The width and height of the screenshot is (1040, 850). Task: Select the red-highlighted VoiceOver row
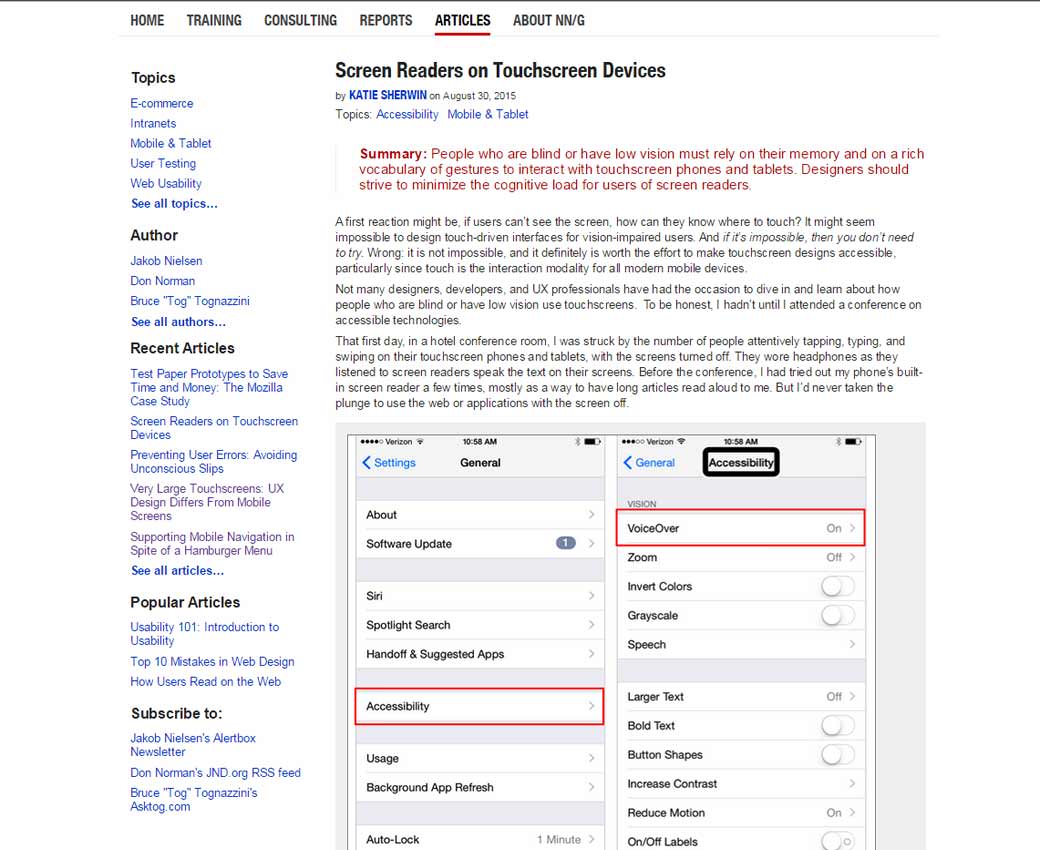coord(740,527)
